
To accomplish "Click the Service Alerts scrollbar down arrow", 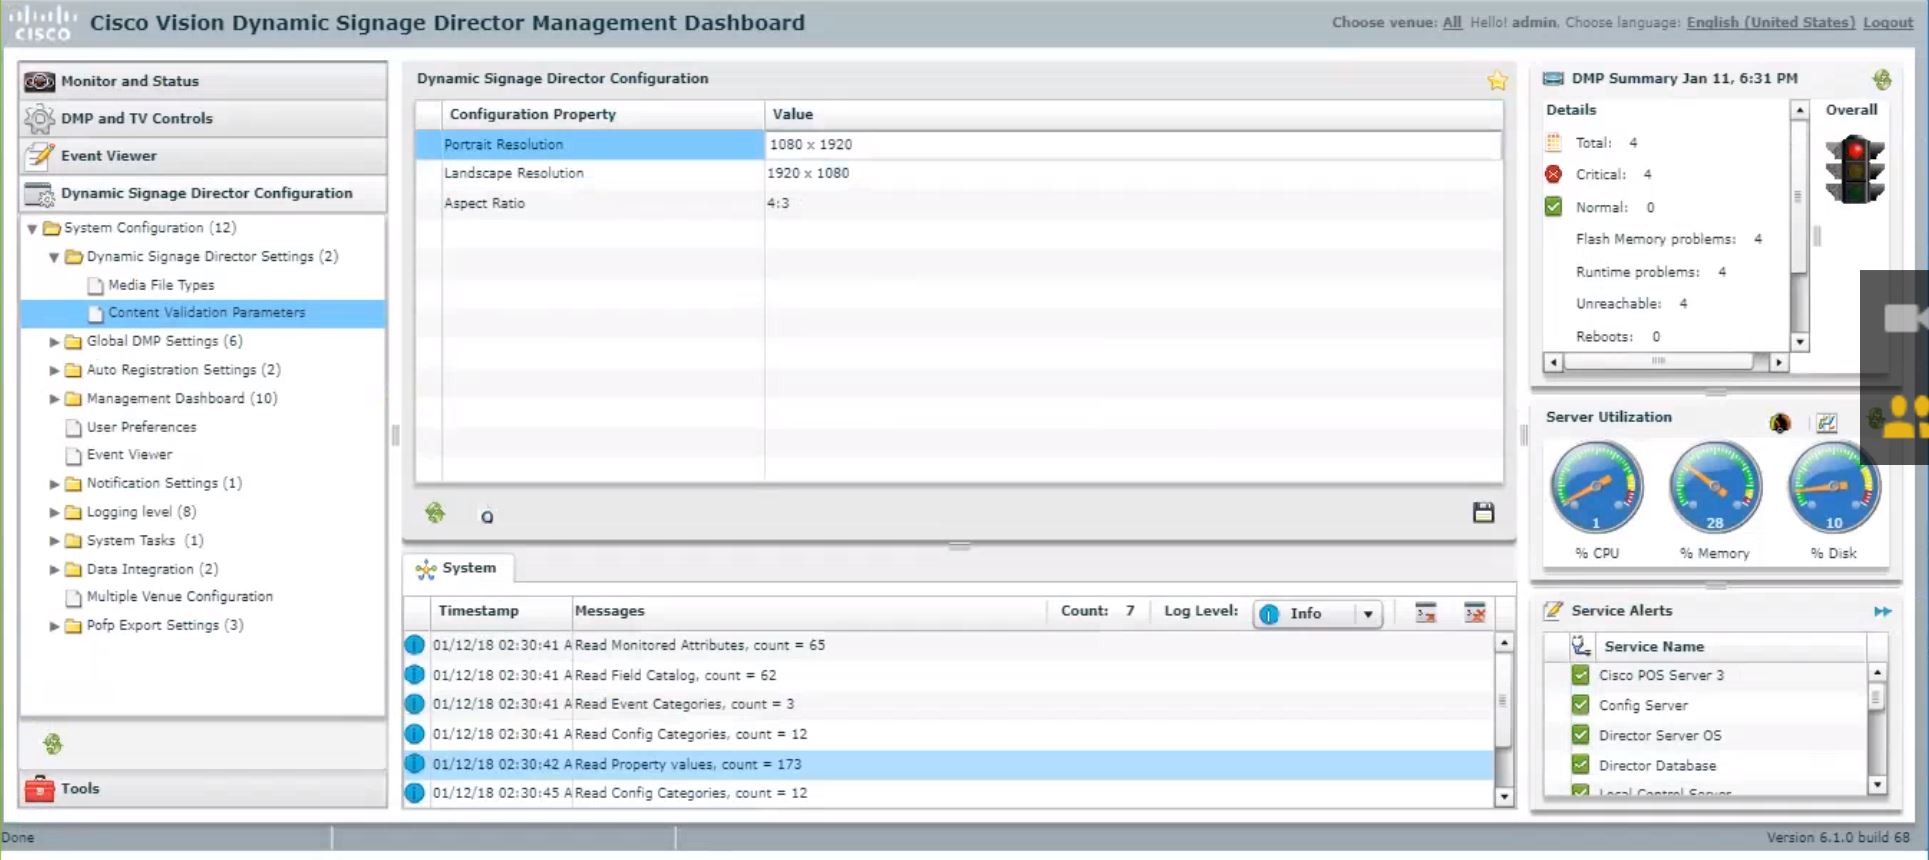I will point(1877,785).
